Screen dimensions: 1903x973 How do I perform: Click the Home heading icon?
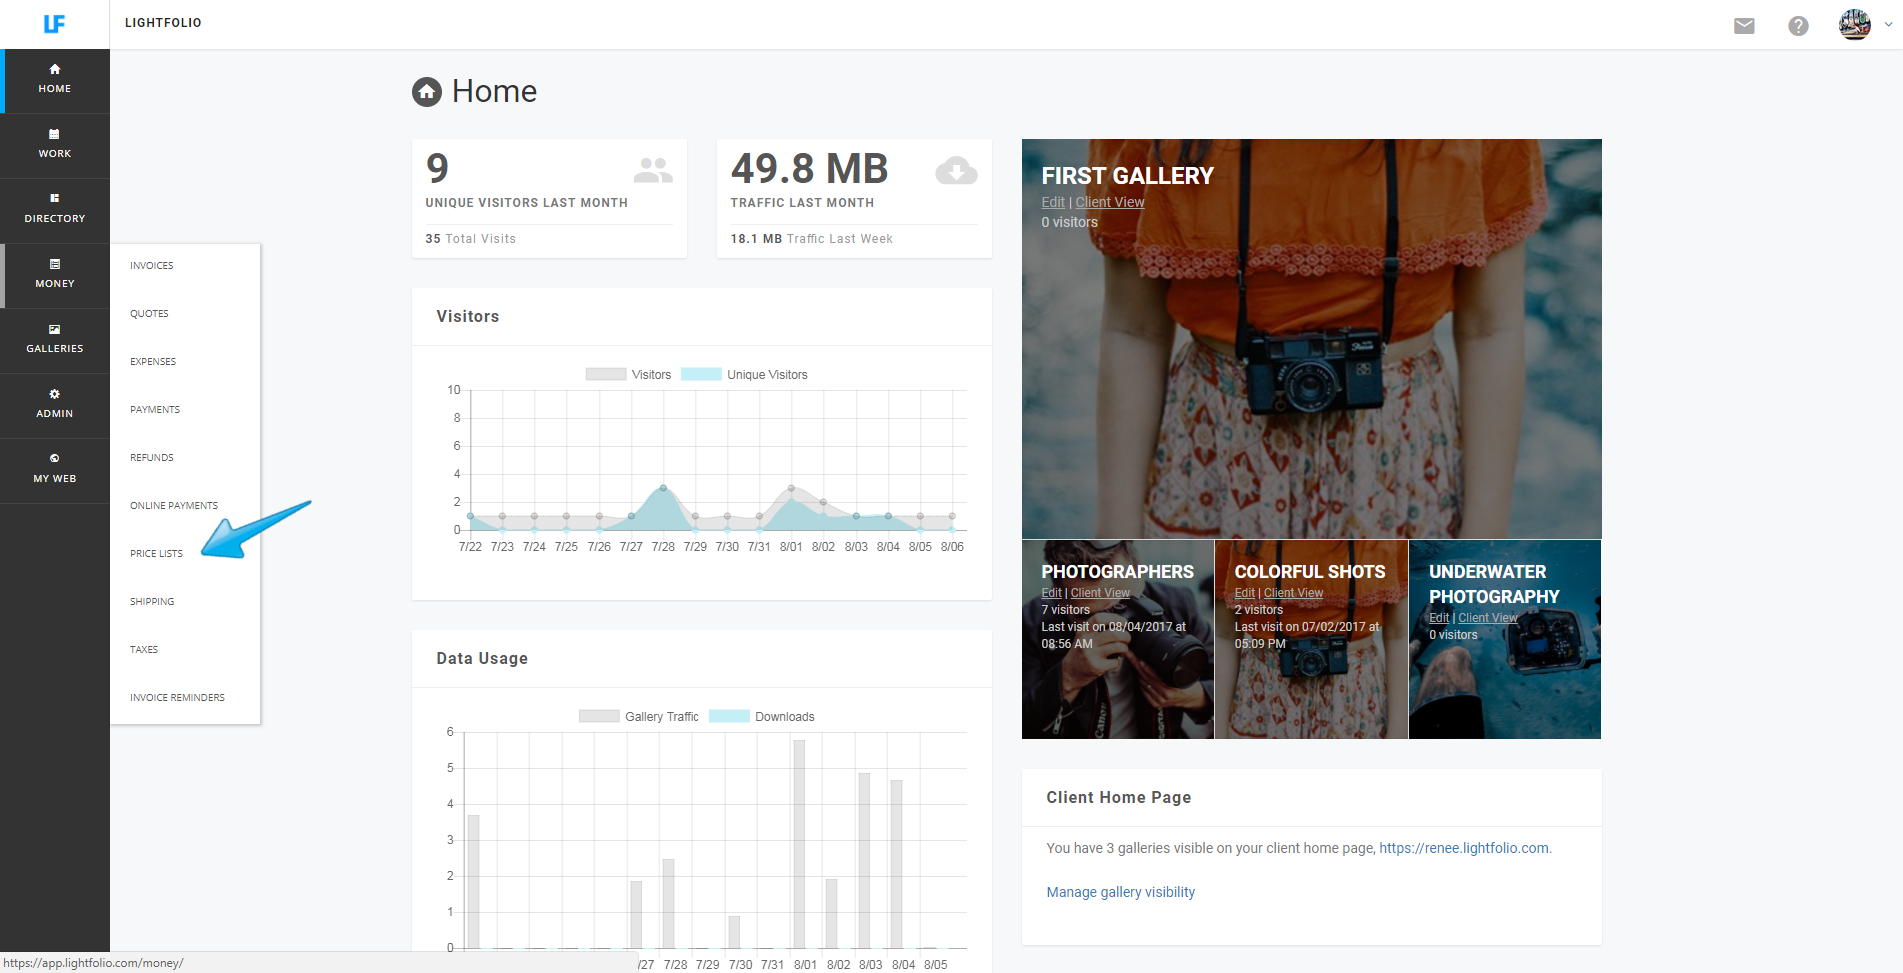(427, 92)
